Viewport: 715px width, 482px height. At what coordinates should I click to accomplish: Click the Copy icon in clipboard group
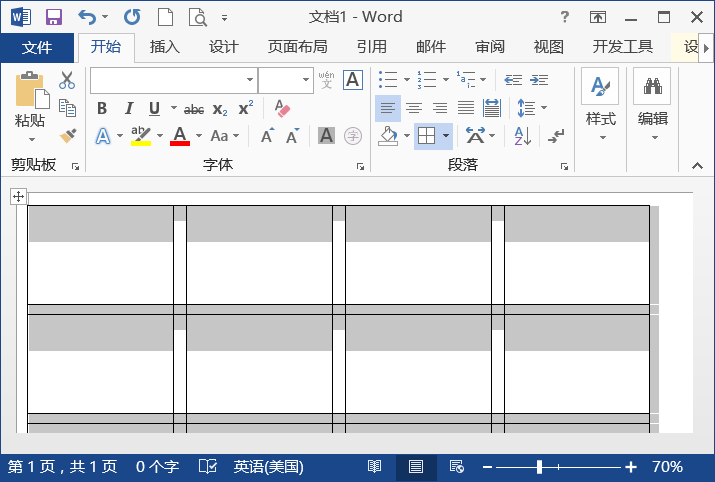point(67,108)
